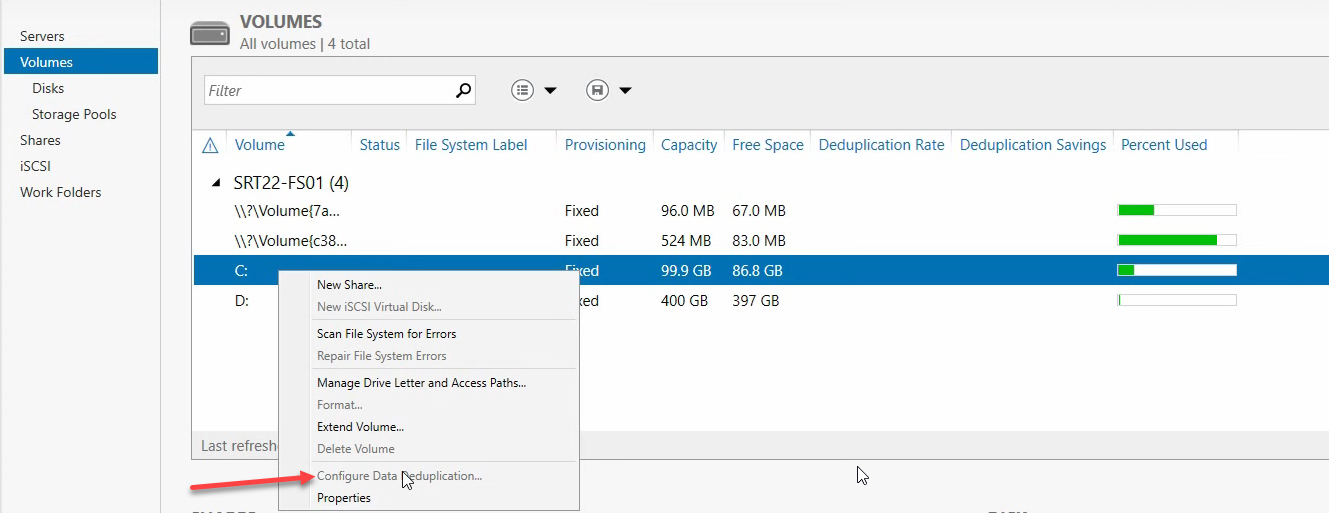Sort by the Status column header
Screen dimensions: 1329x513
point(379,145)
